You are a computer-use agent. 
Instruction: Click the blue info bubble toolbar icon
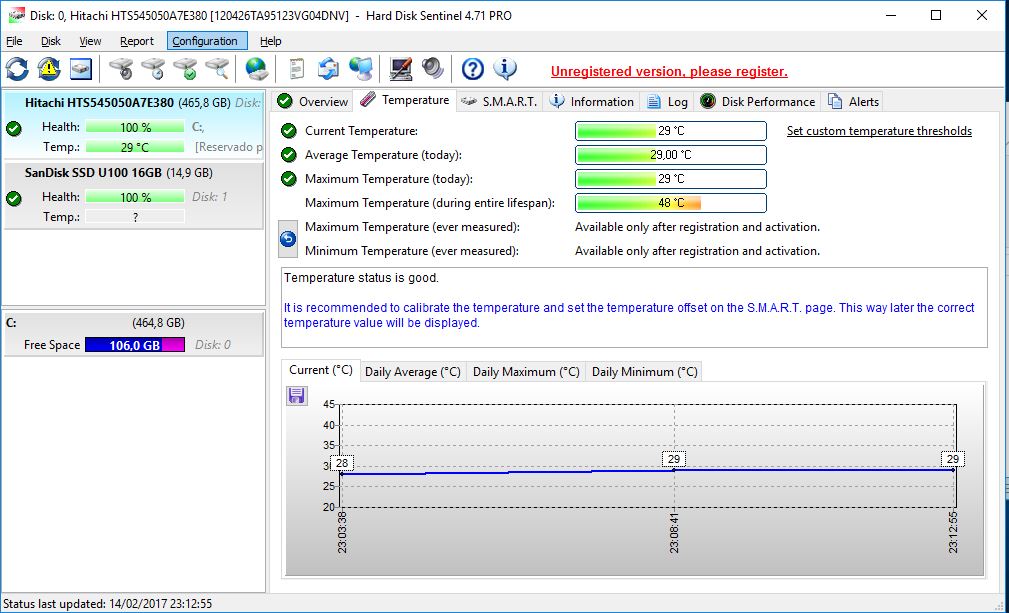pos(505,69)
